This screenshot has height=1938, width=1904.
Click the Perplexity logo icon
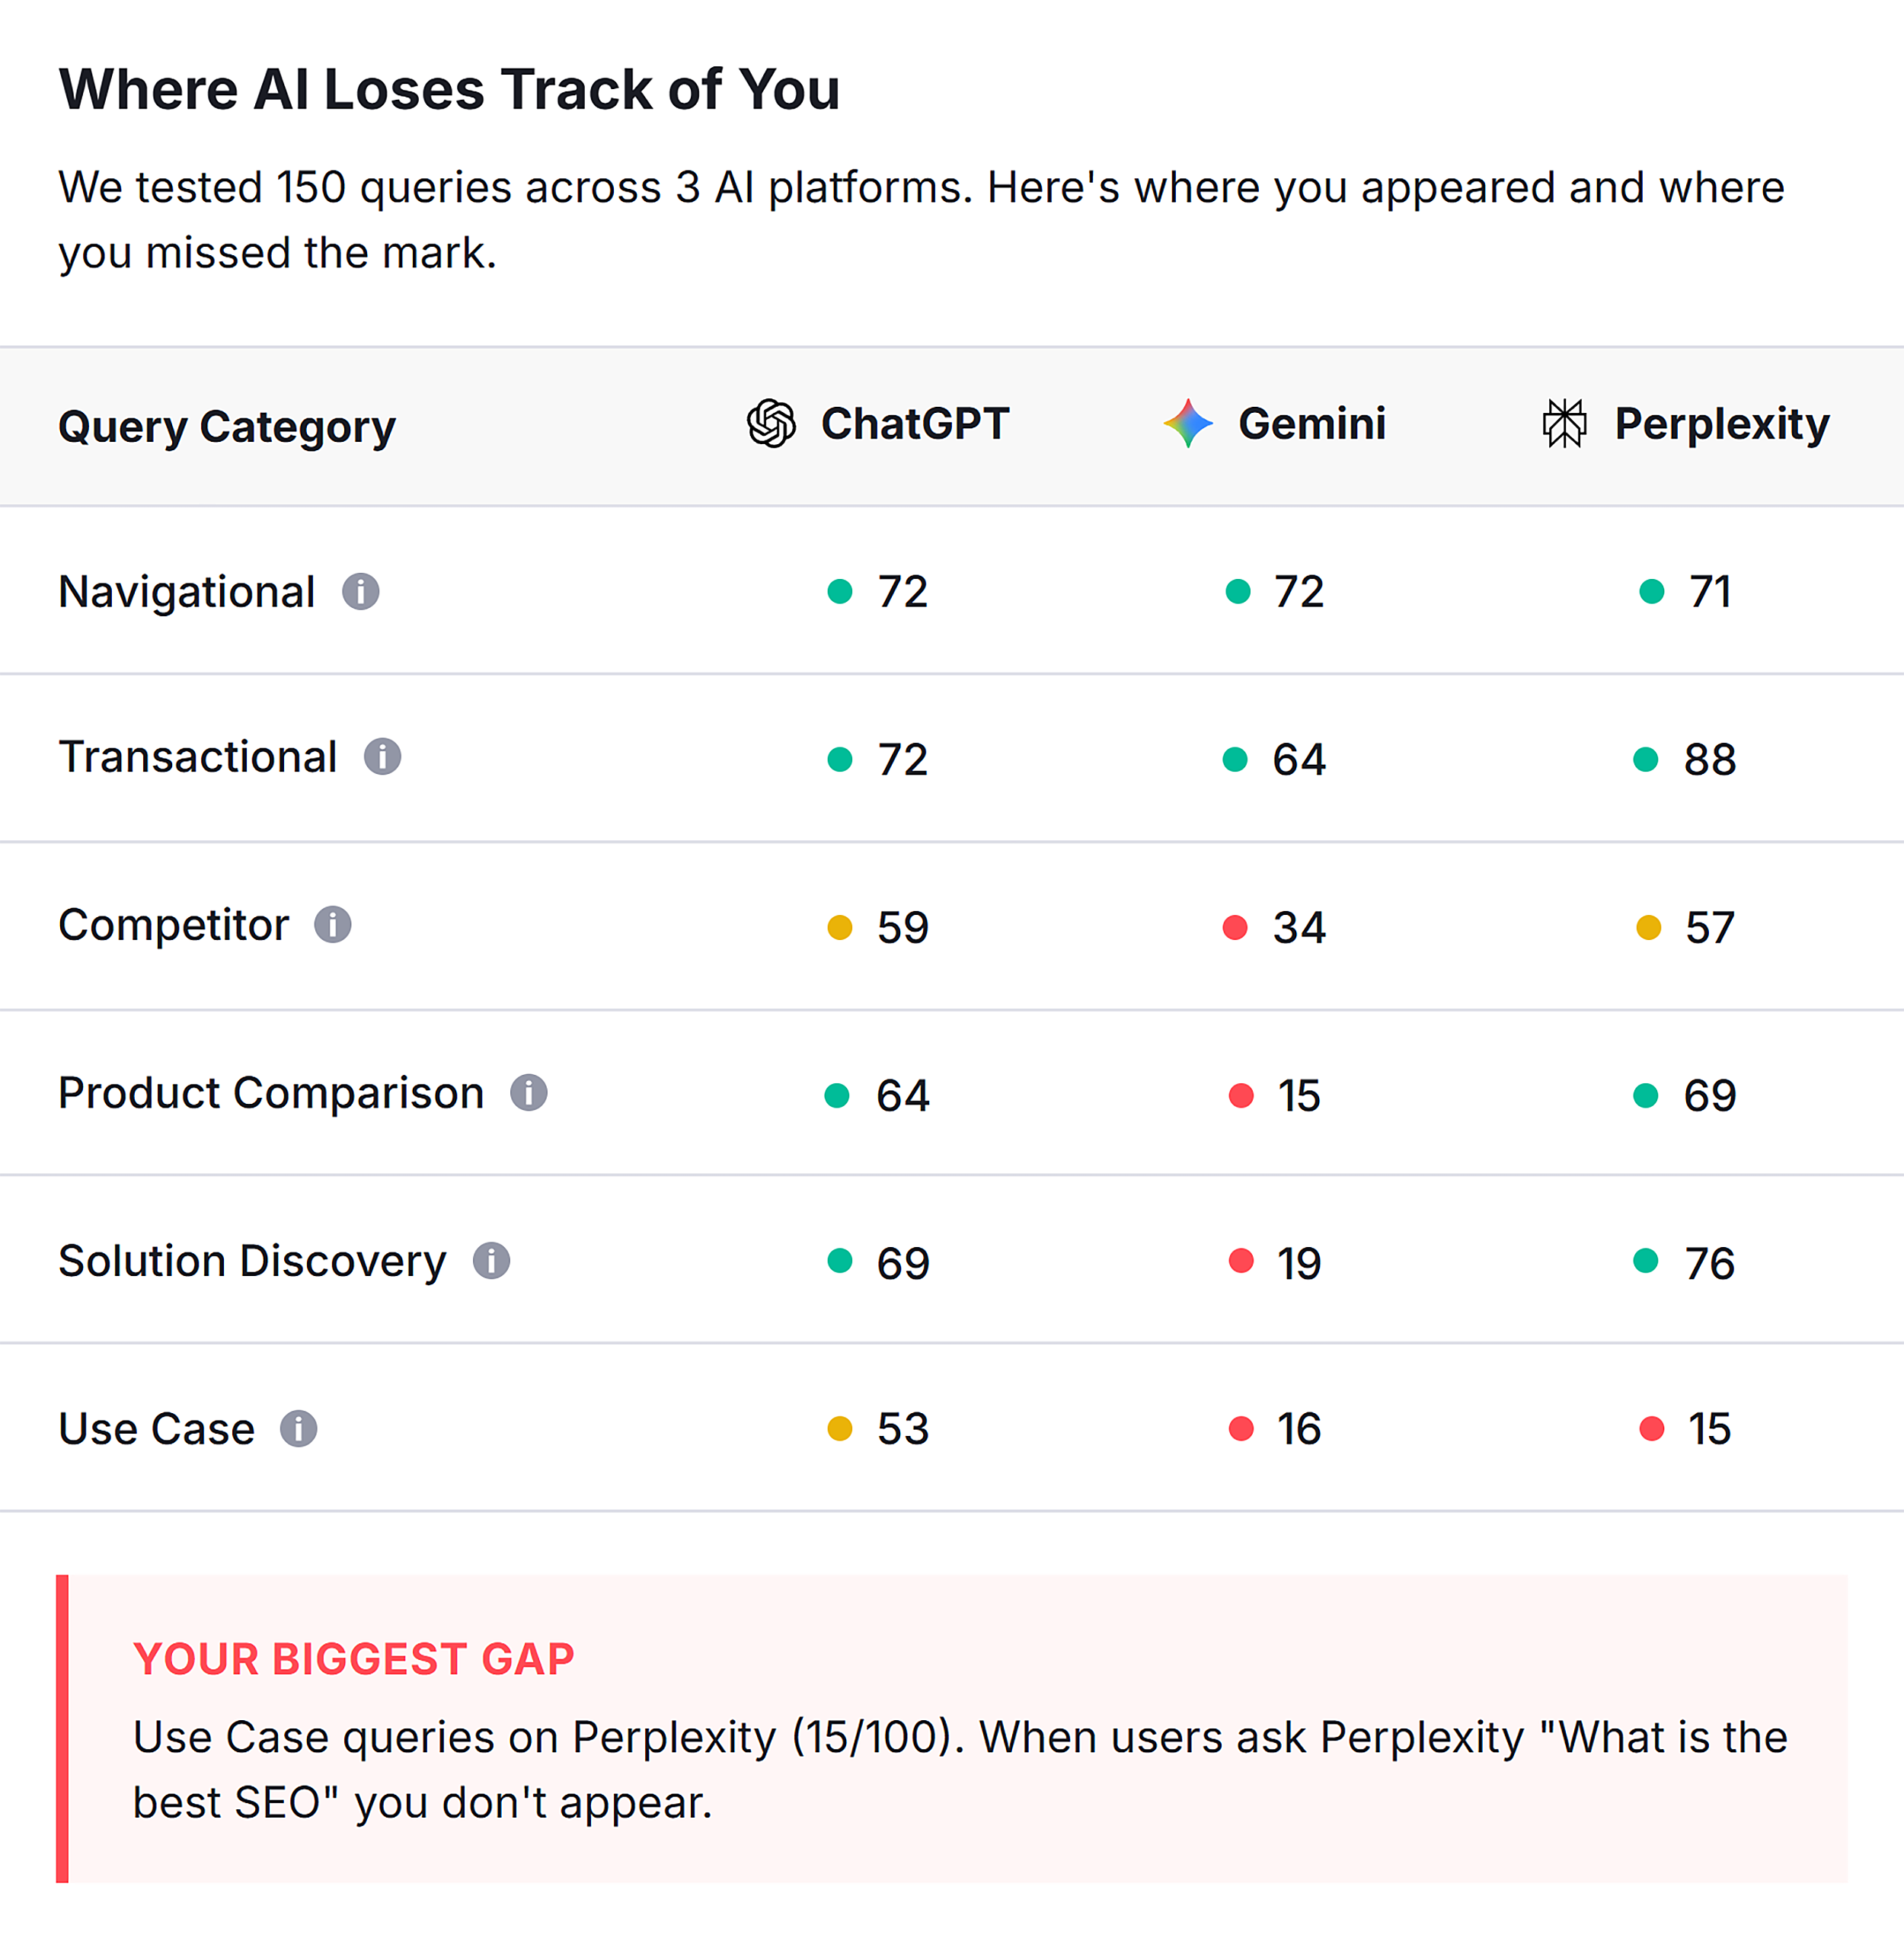tap(1565, 423)
